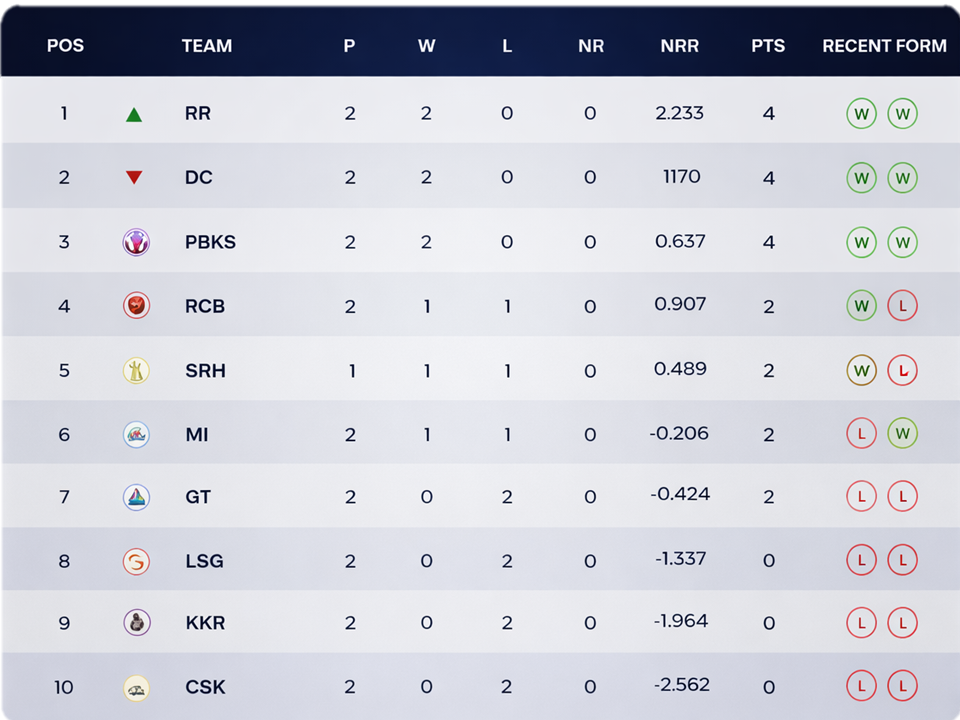Select the TEAM column header
Viewport: 960px width, 720px height.
pyautogui.click(x=207, y=46)
